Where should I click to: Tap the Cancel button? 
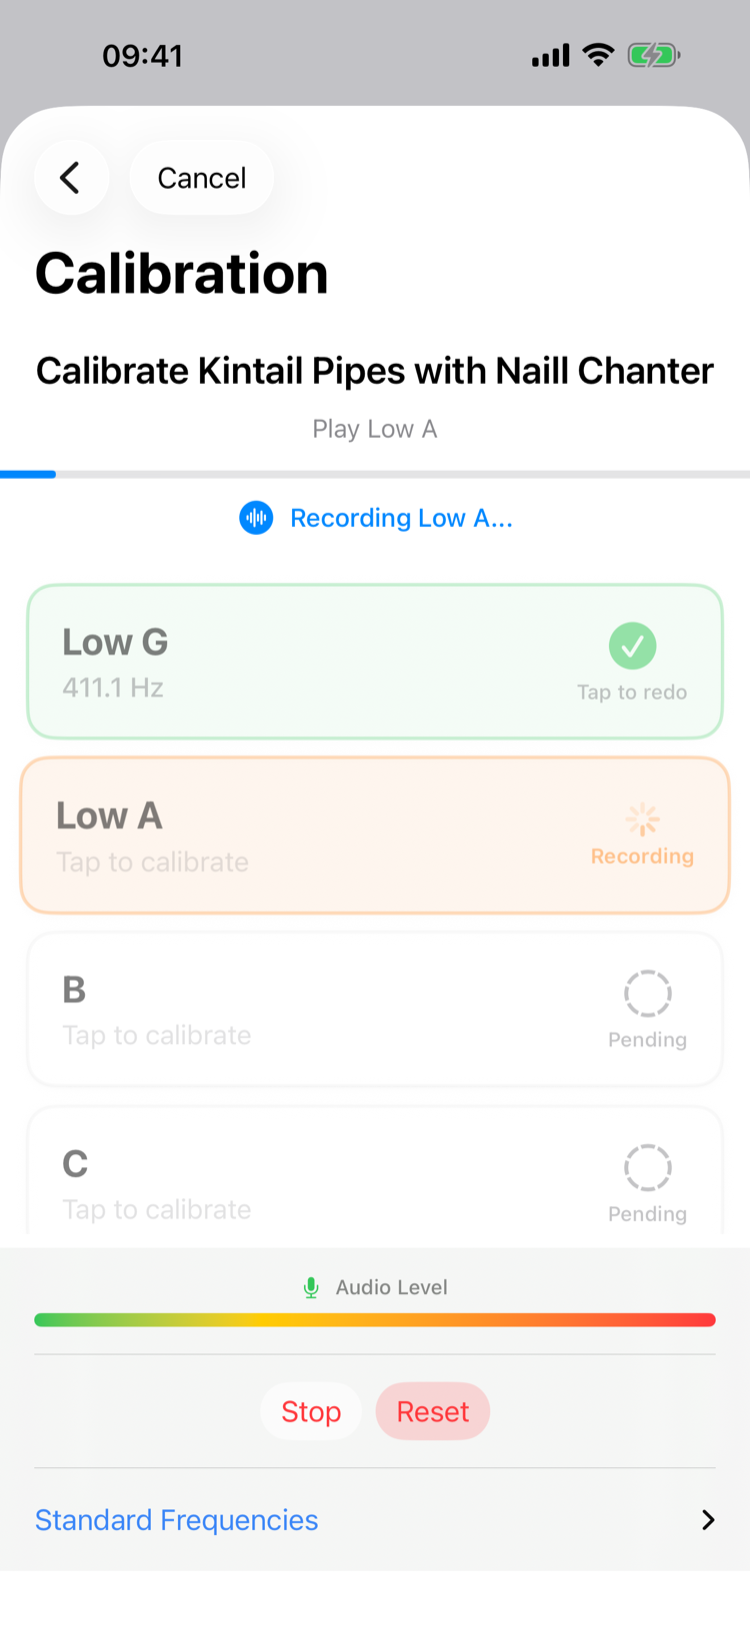coord(202,178)
